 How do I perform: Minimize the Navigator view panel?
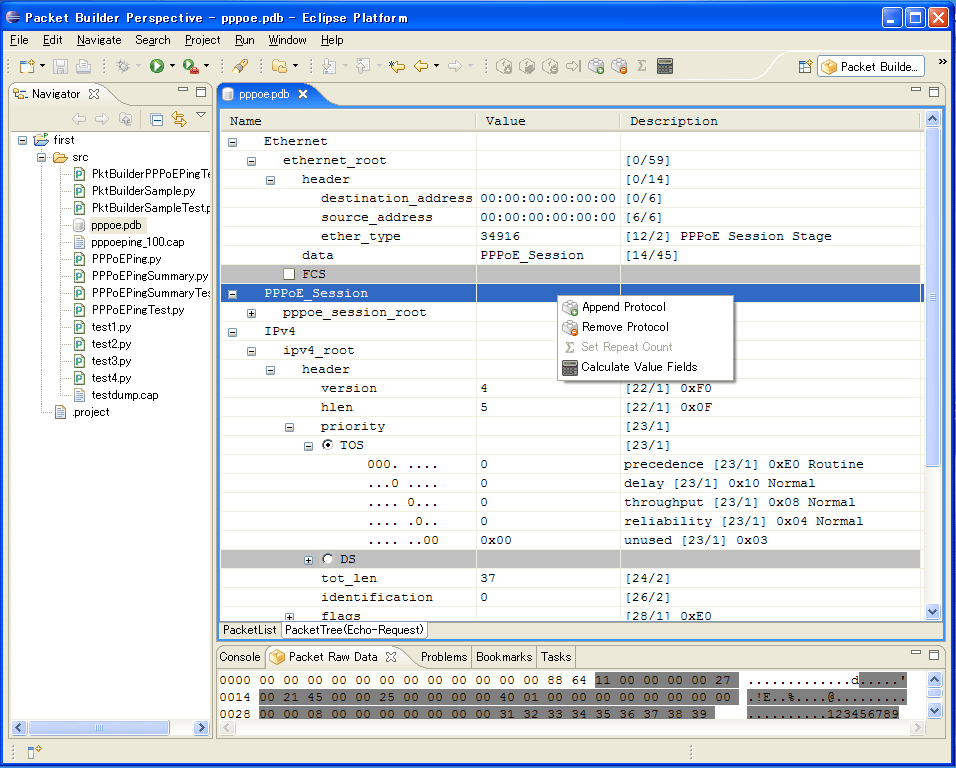(x=183, y=90)
